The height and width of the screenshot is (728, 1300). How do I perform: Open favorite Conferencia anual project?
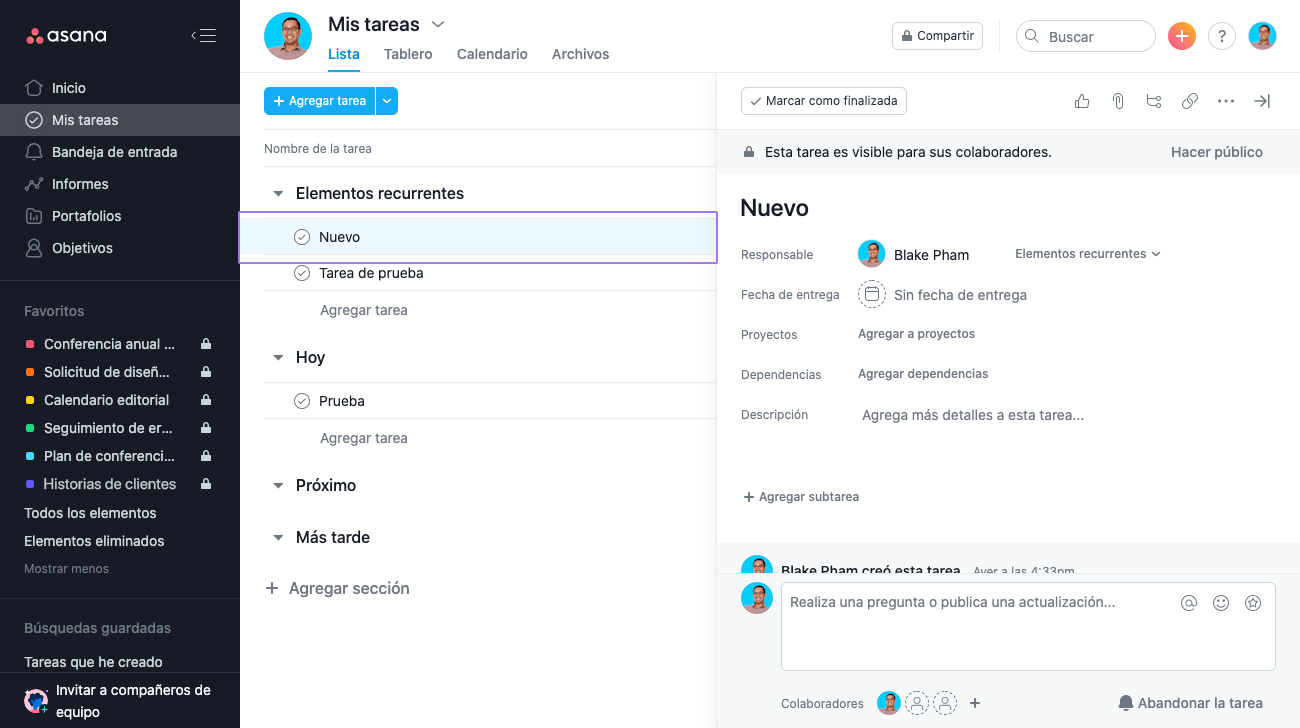click(109, 344)
